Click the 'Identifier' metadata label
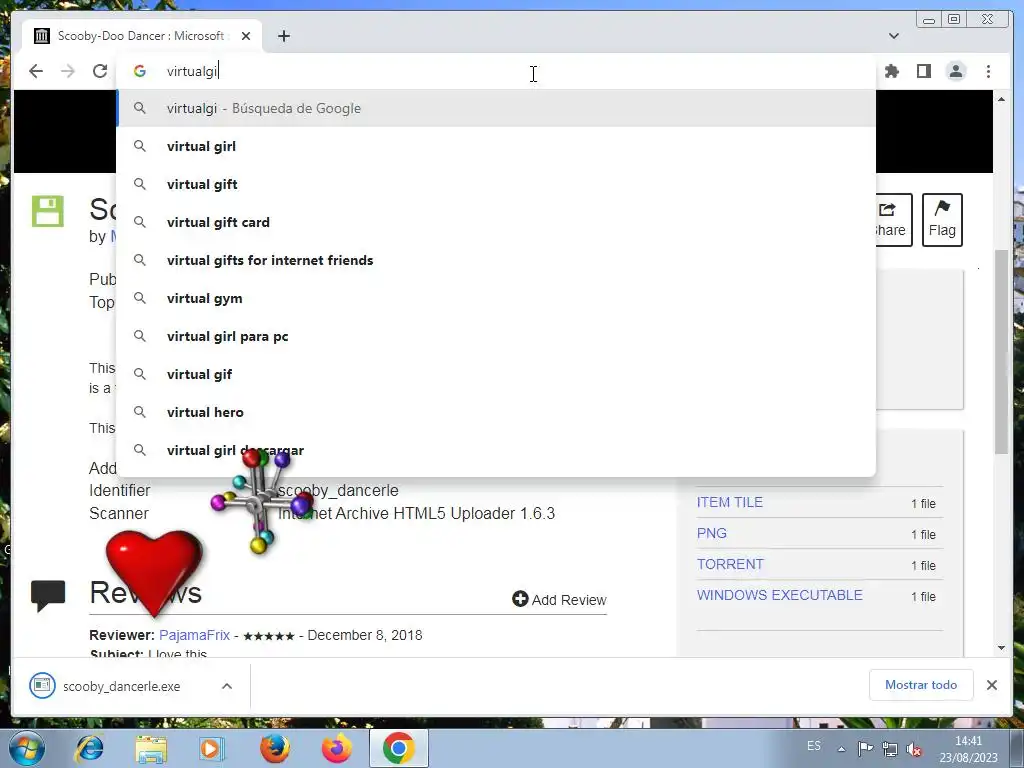 (120, 490)
